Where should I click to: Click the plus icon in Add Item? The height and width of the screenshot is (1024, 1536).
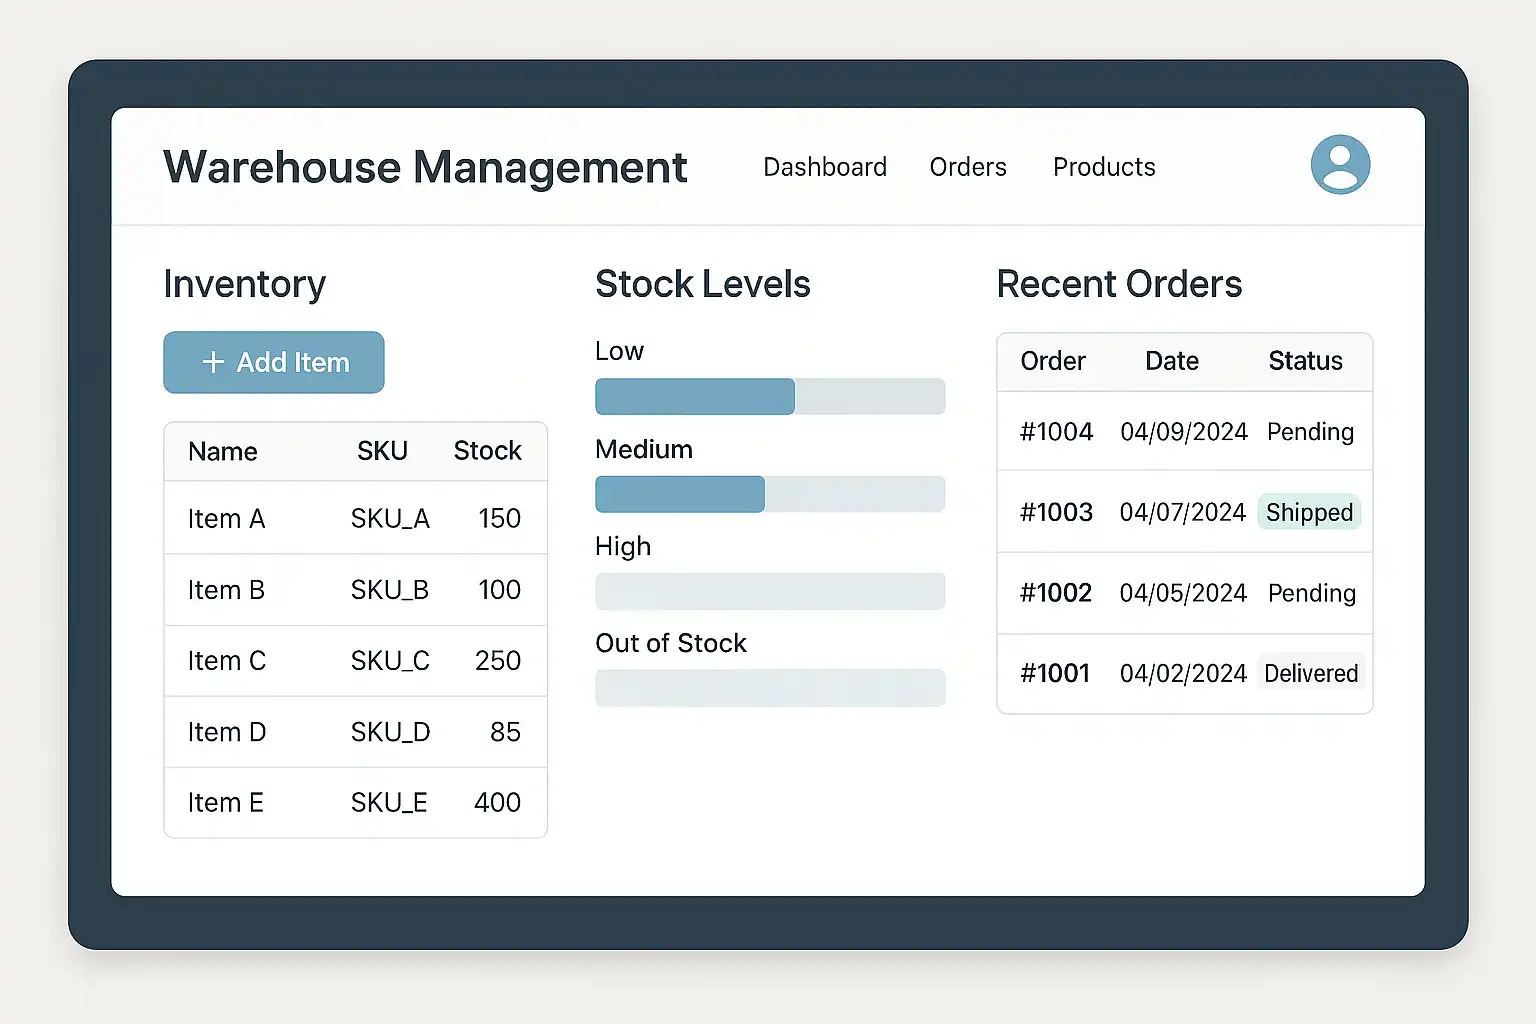click(x=213, y=362)
